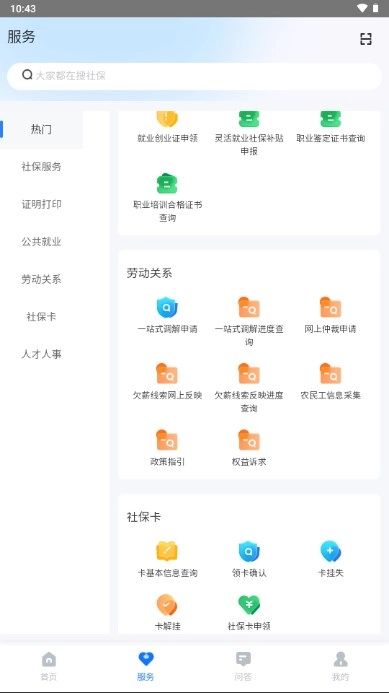
Task: Select the 社保卡 sidebar category
Action: (x=41, y=317)
